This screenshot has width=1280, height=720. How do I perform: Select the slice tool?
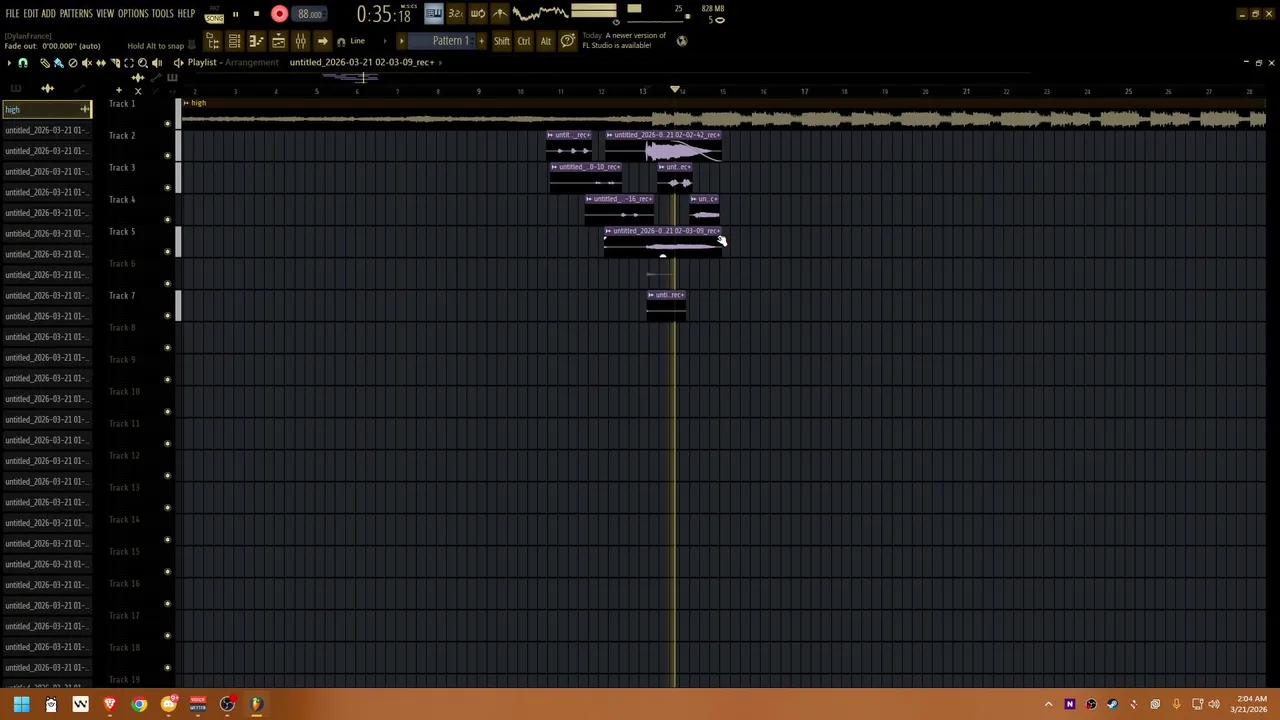click(x=114, y=62)
